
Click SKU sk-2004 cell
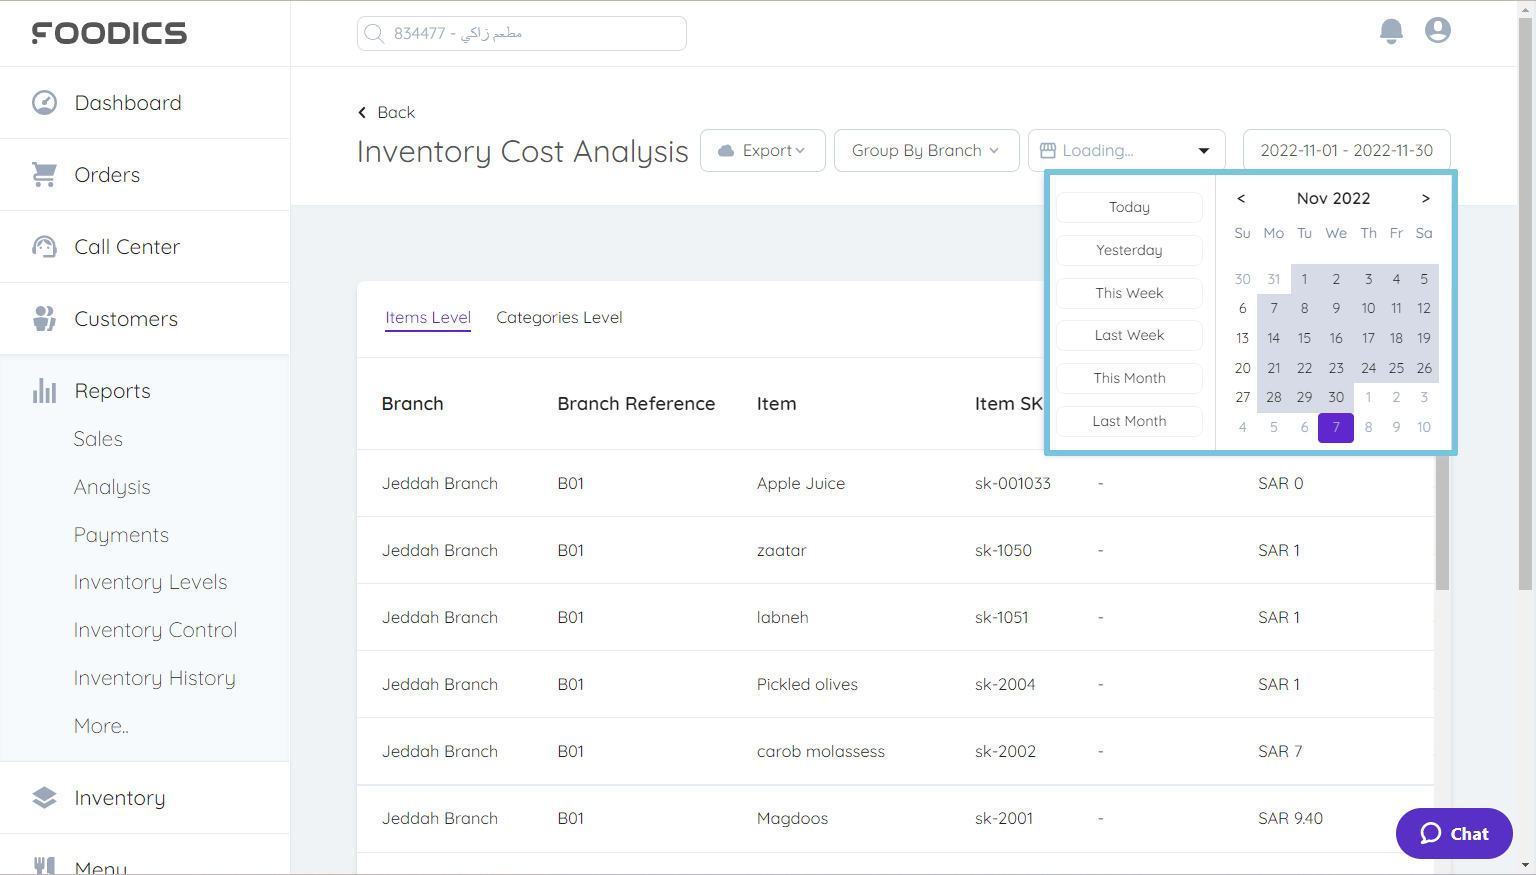pyautogui.click(x=1004, y=684)
